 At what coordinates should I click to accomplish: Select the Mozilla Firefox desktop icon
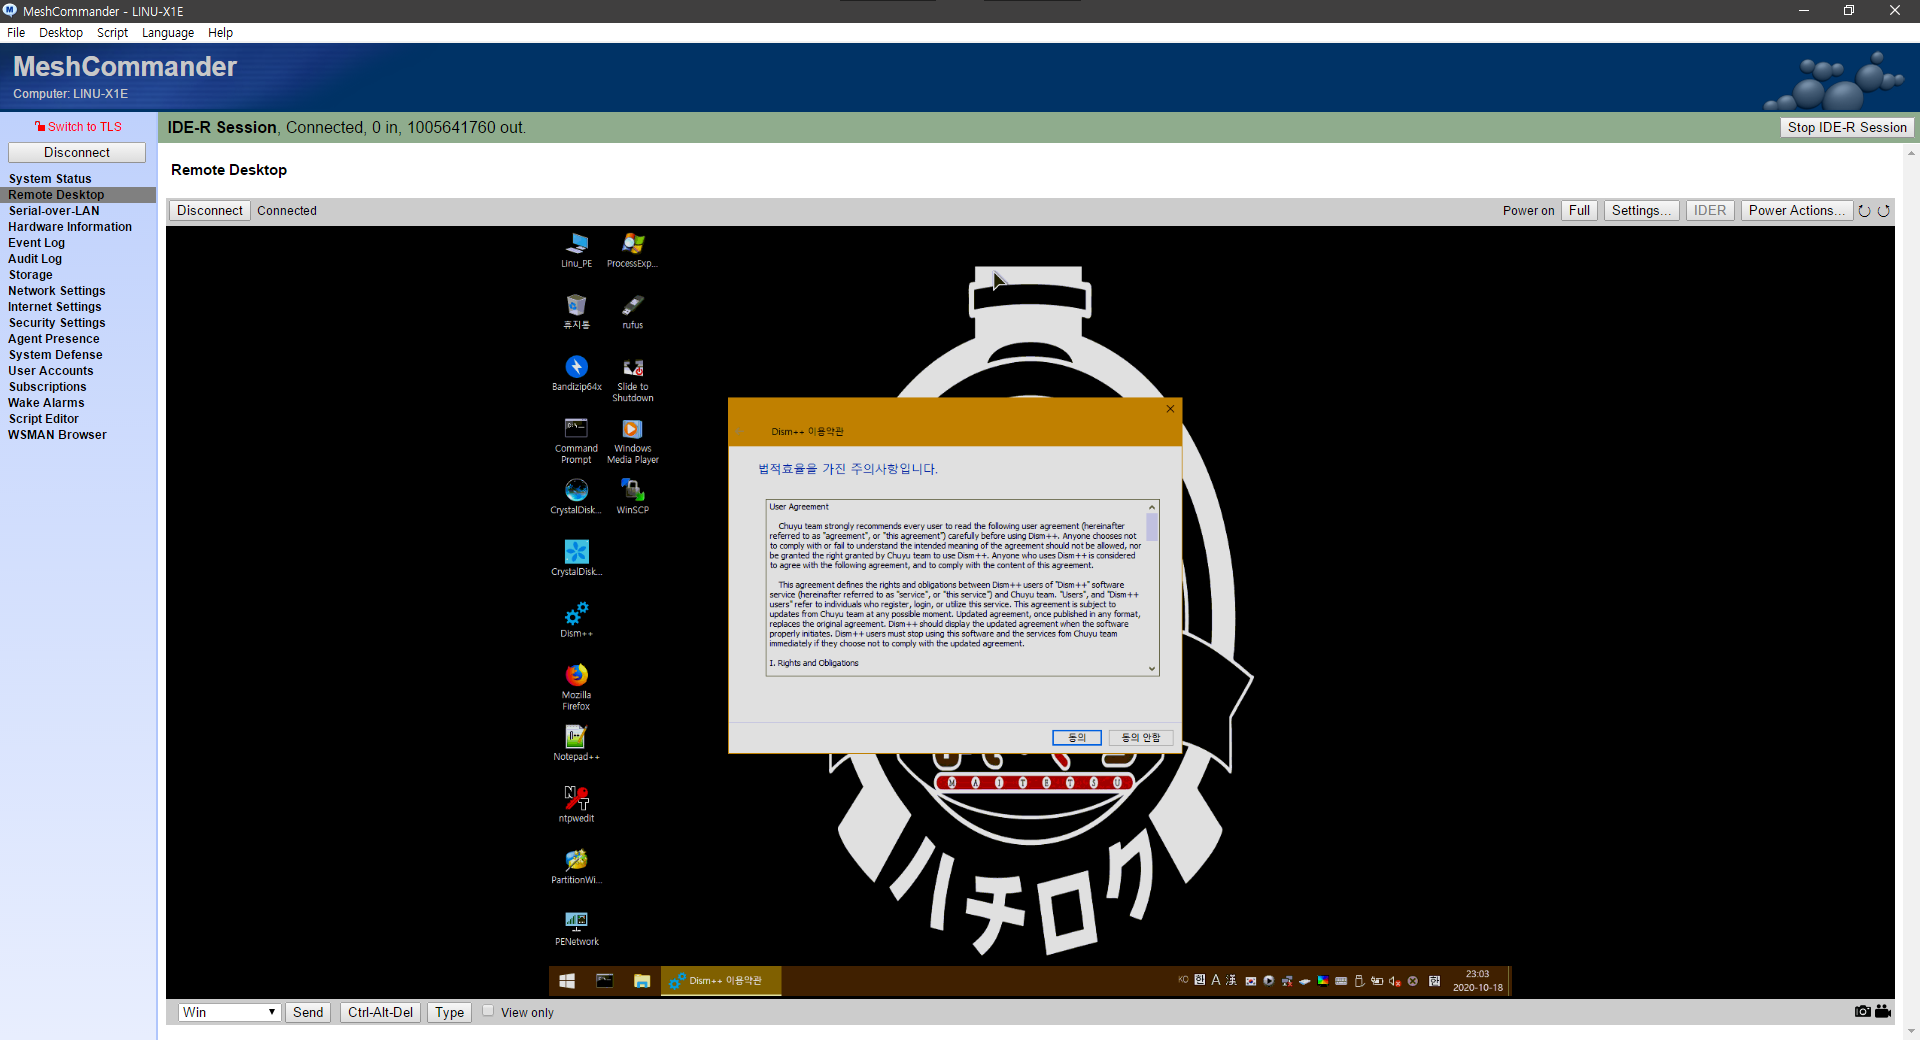pos(576,687)
